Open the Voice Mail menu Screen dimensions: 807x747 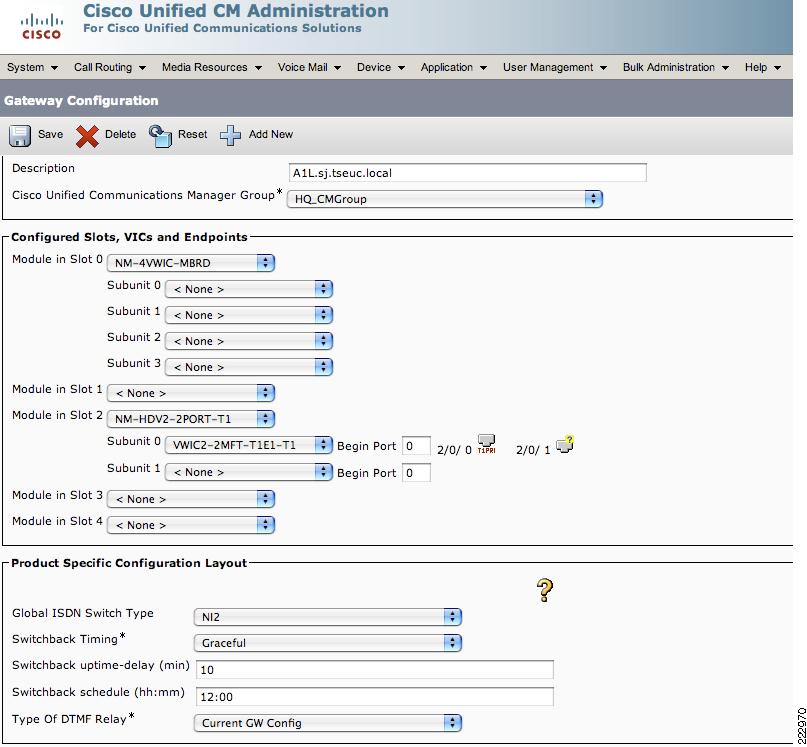click(309, 67)
